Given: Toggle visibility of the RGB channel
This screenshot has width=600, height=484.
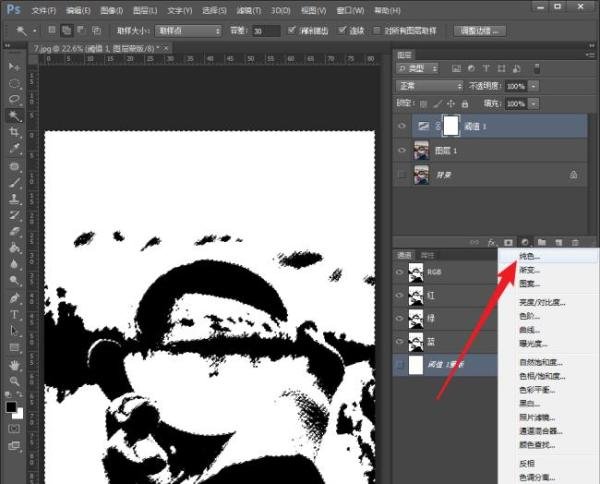Looking at the screenshot, I should pyautogui.click(x=400, y=272).
